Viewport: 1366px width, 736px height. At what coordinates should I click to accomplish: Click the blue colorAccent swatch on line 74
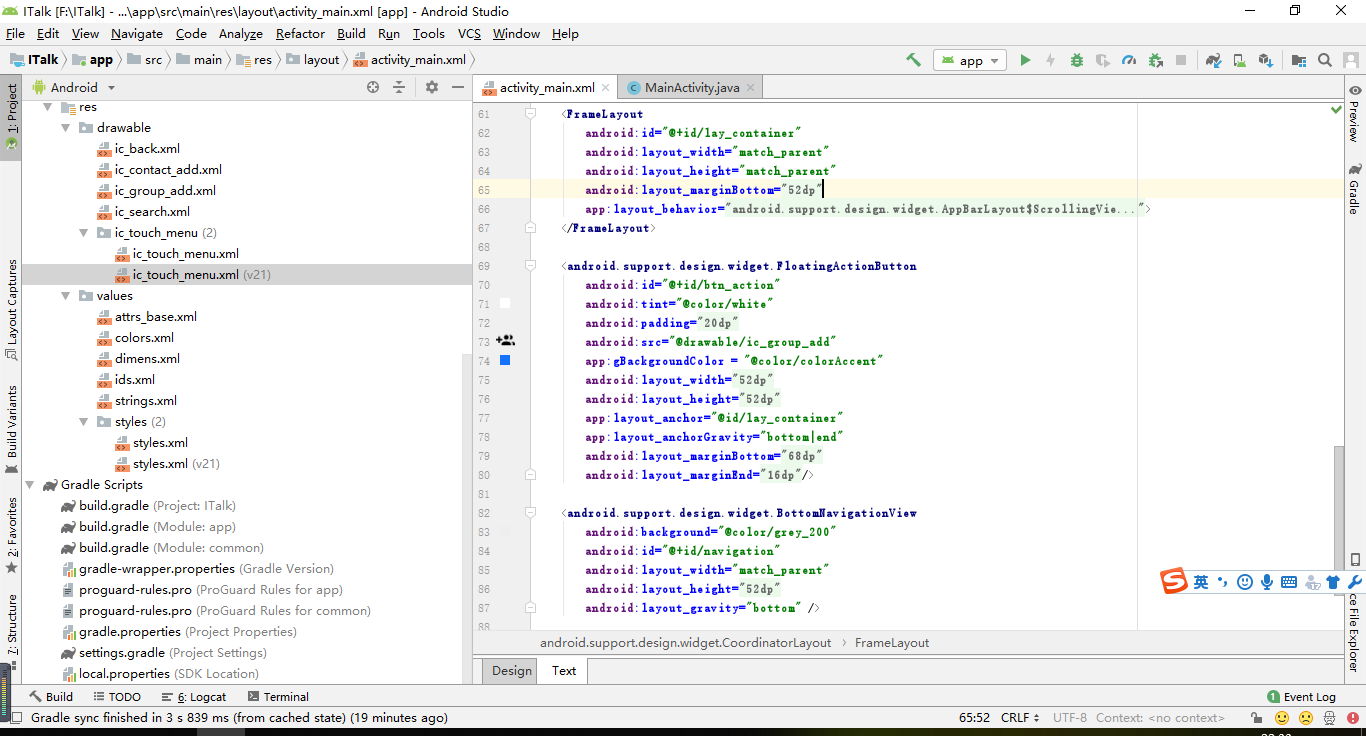pos(505,360)
